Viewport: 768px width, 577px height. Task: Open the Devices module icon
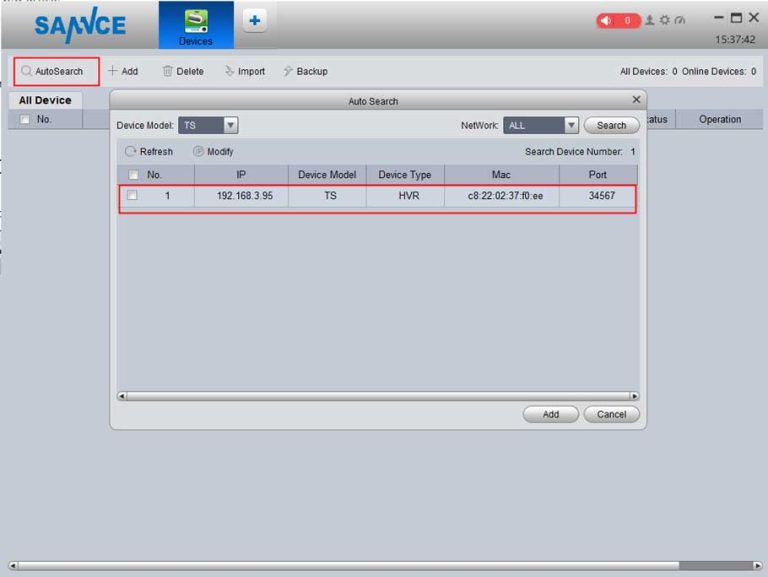(x=195, y=25)
